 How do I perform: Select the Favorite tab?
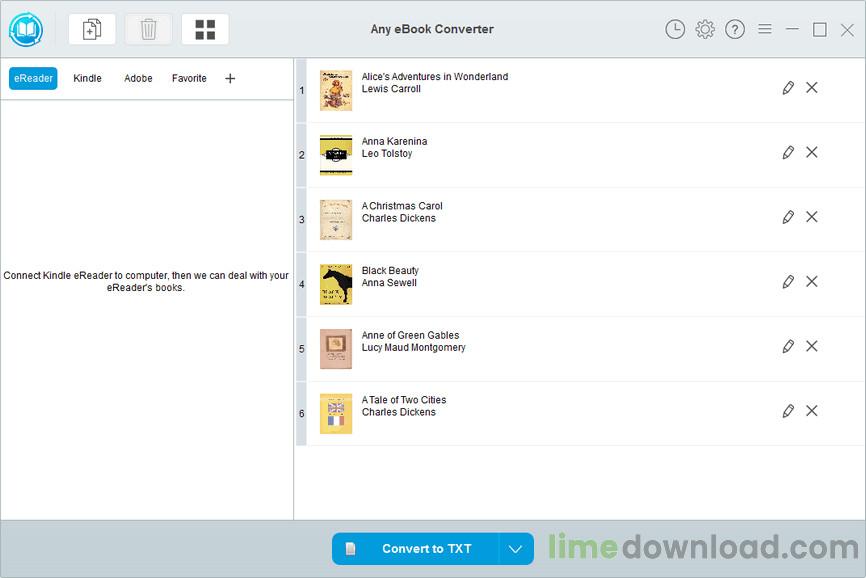189,78
